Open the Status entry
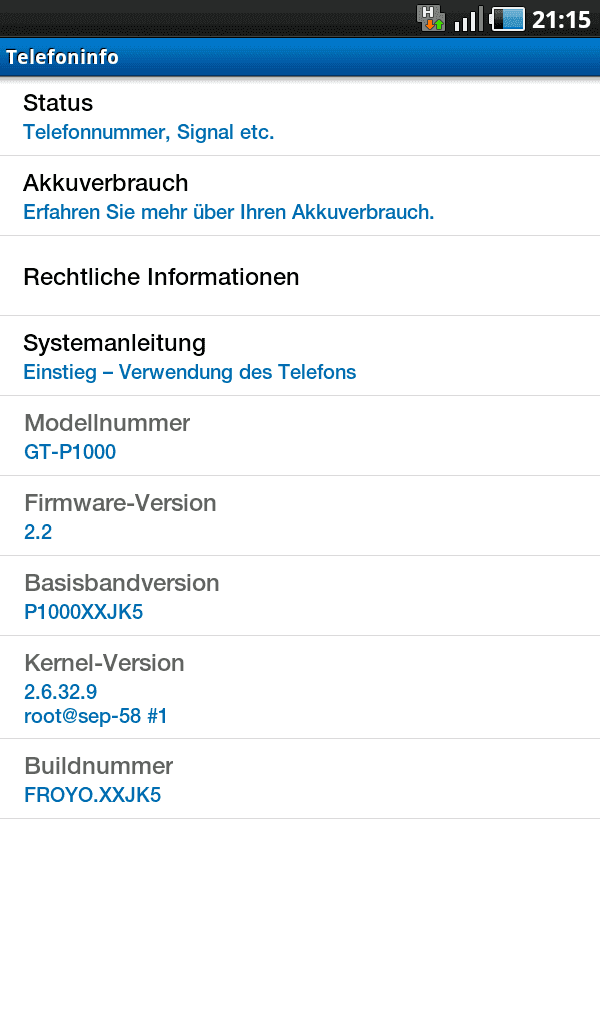 pos(300,116)
